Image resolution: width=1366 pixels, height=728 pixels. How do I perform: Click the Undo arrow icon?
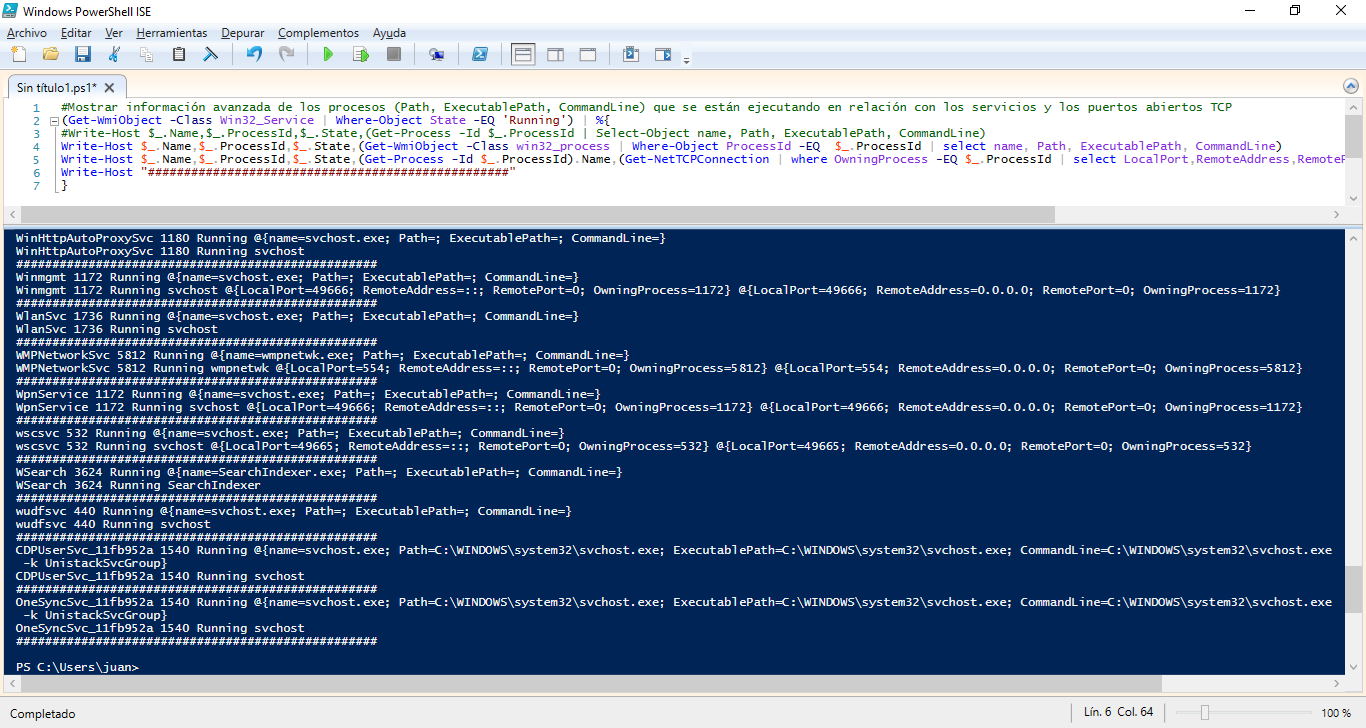tap(254, 54)
